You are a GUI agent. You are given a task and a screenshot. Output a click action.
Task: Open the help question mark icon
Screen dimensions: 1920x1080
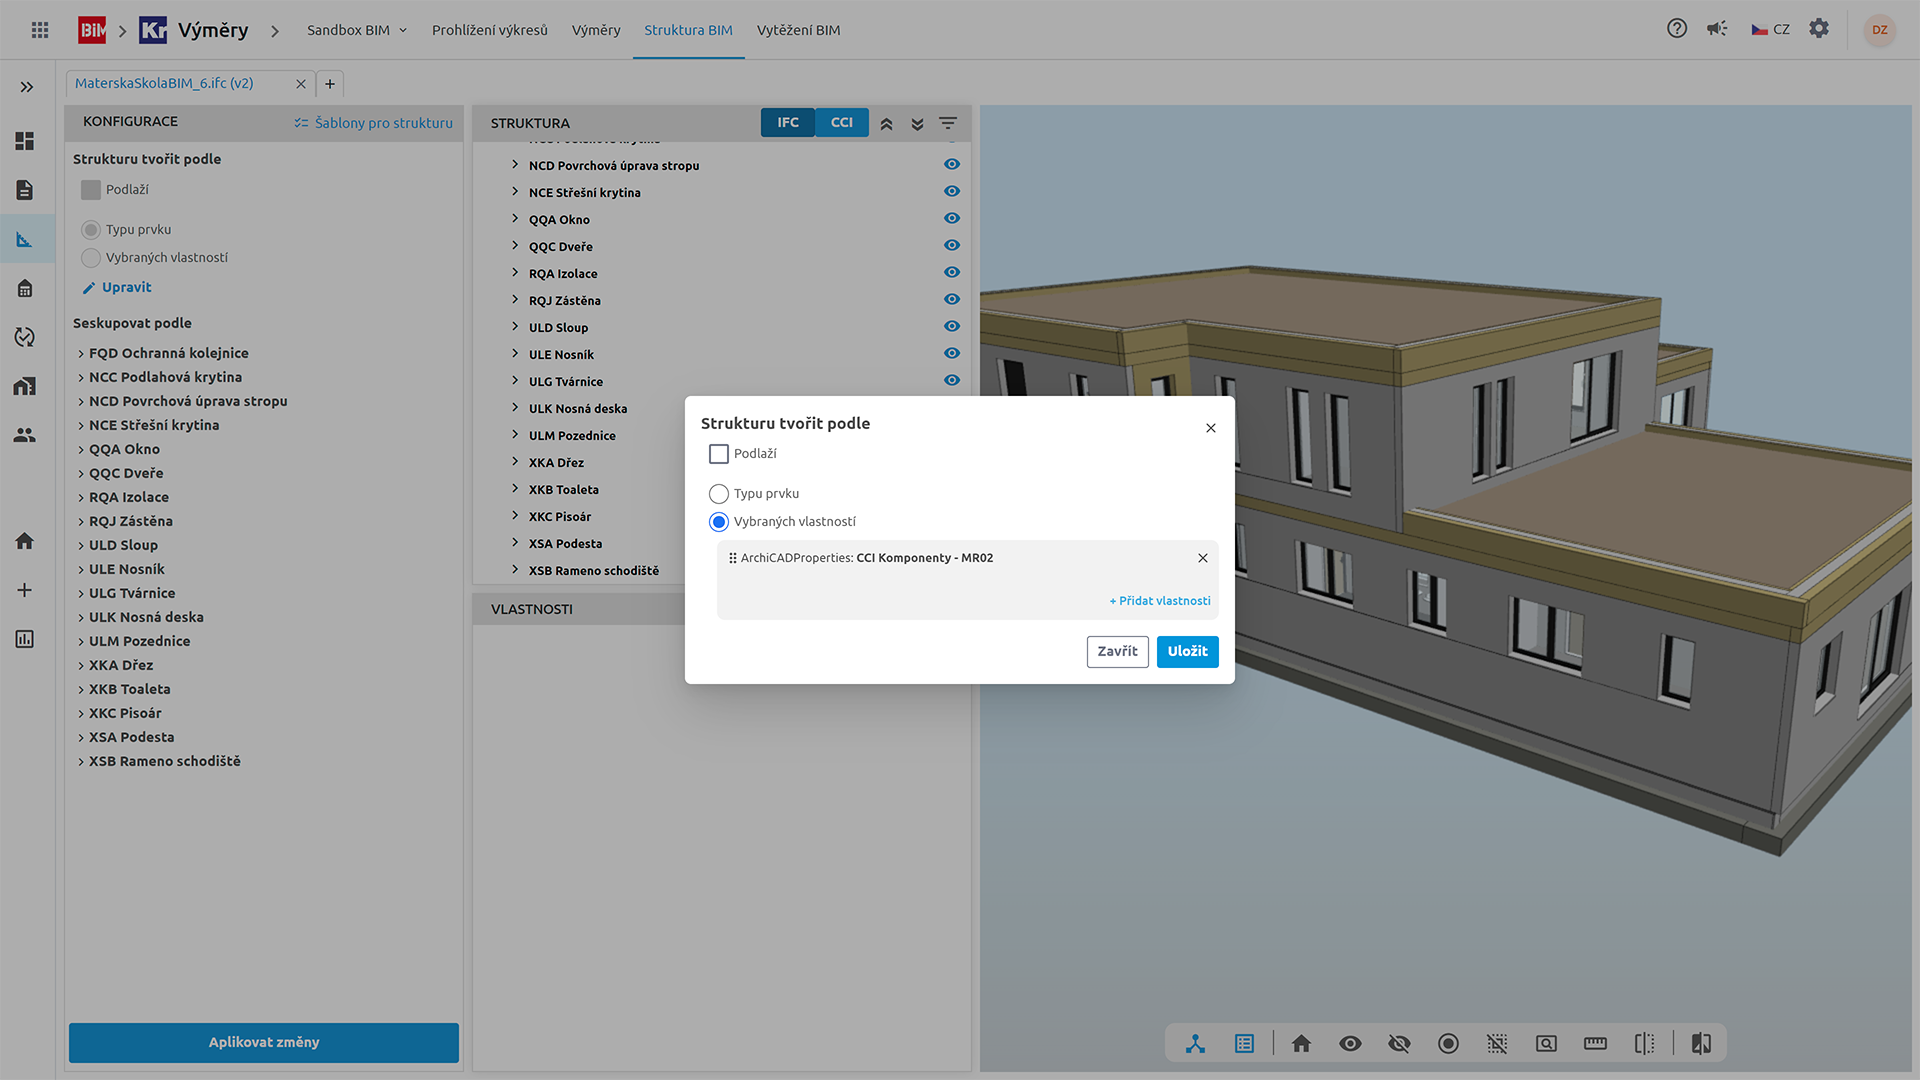[1677, 29]
